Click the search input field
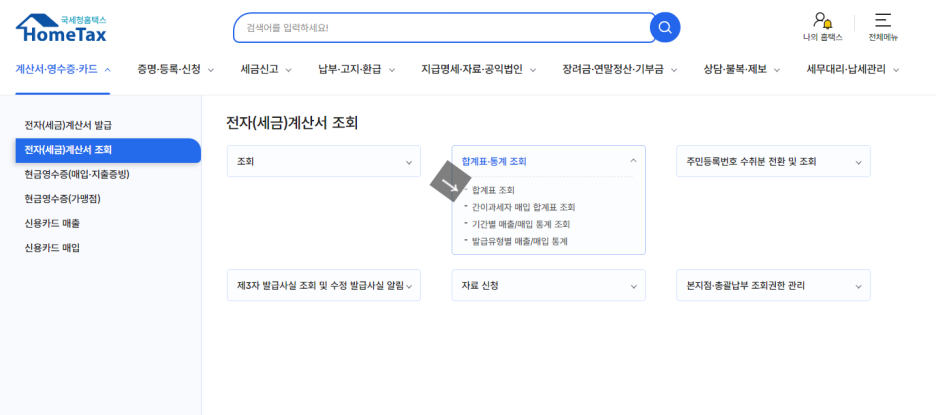 (x=440, y=28)
